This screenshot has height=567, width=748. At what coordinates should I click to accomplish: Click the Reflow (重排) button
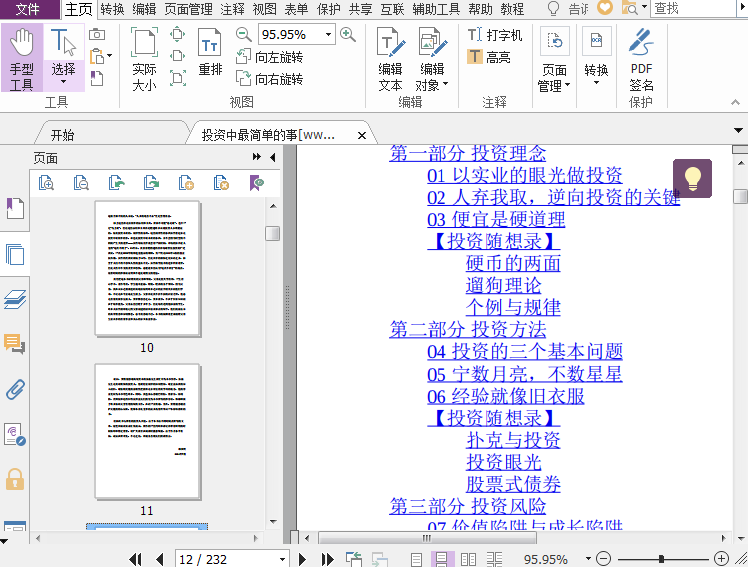[x=210, y=52]
